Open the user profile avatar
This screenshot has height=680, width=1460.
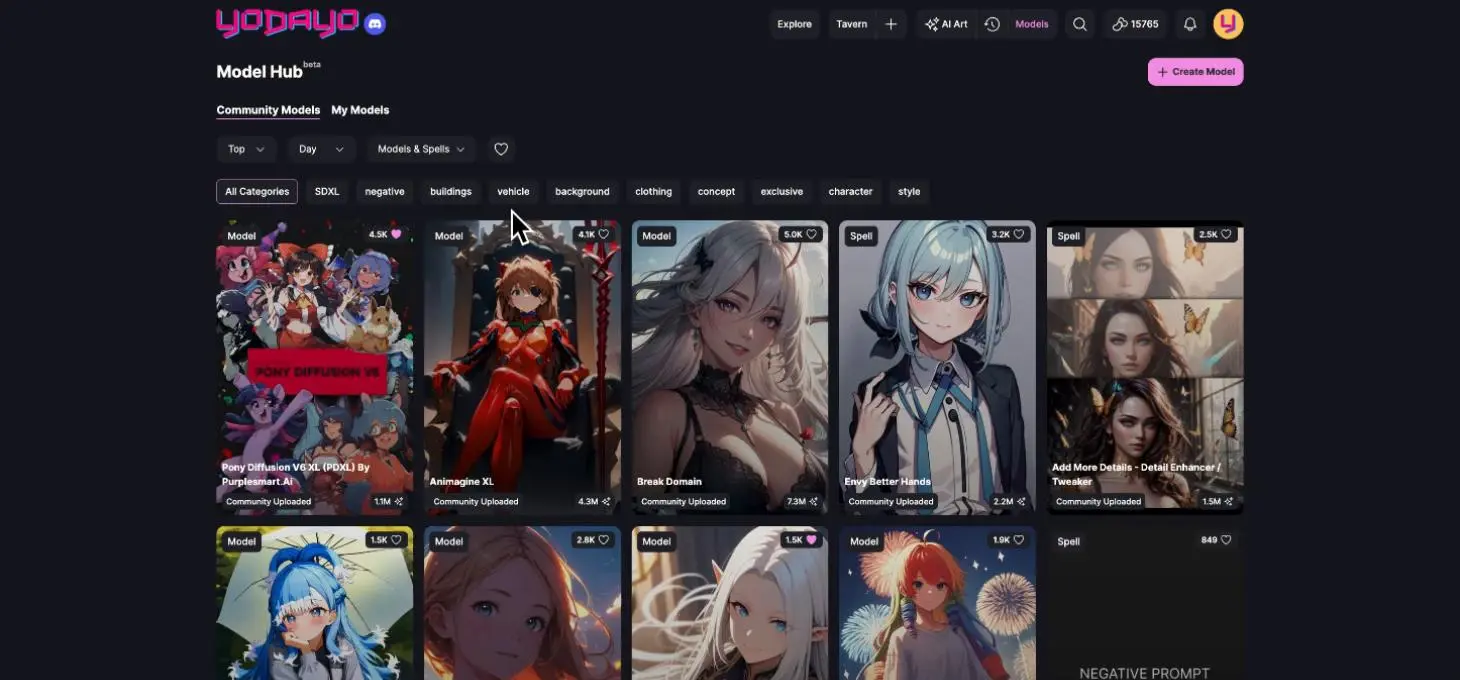1228,24
